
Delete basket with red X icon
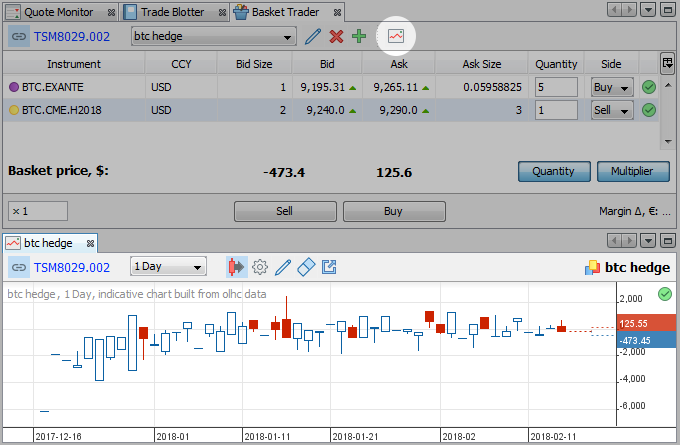[x=336, y=36]
